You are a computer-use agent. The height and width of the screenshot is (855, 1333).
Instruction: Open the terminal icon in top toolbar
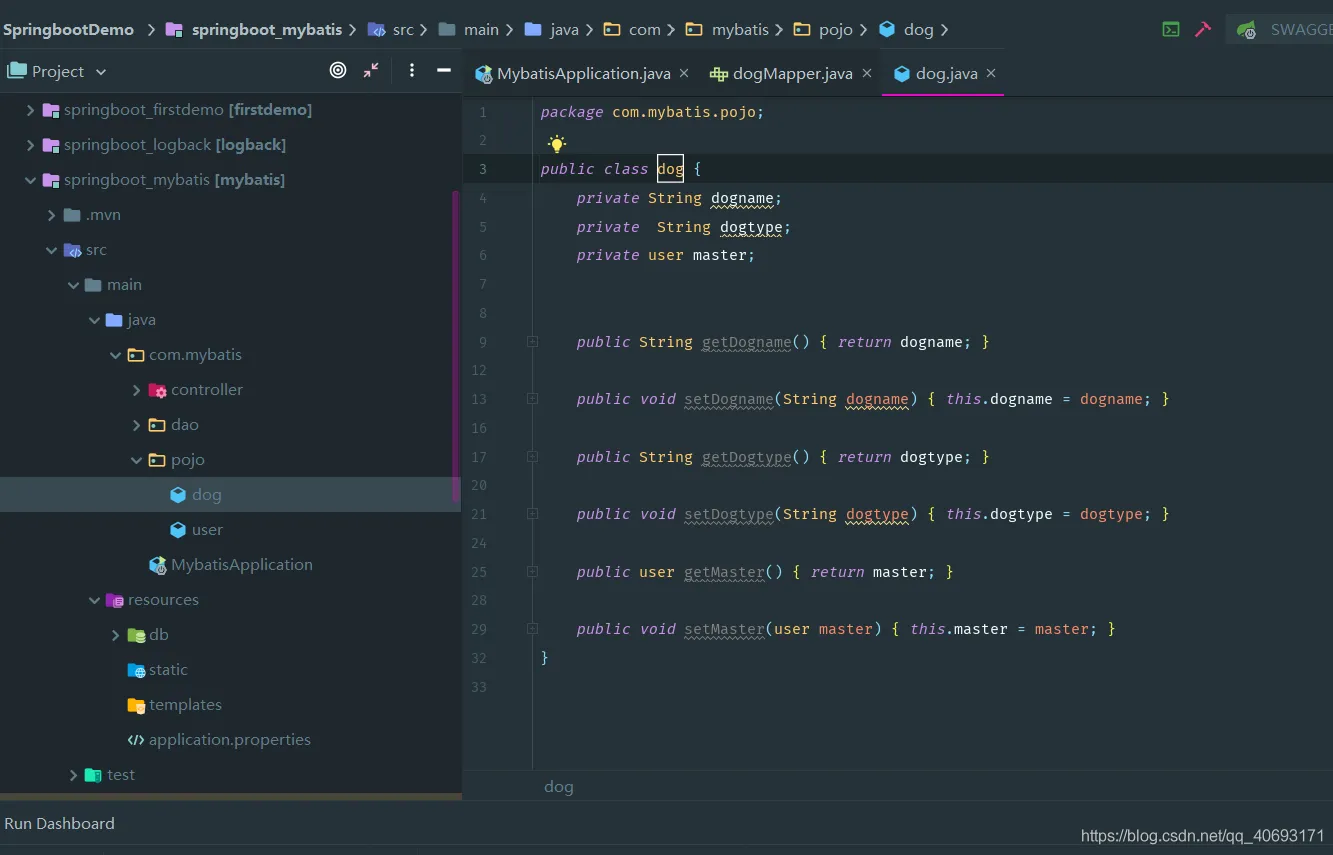(x=1171, y=29)
